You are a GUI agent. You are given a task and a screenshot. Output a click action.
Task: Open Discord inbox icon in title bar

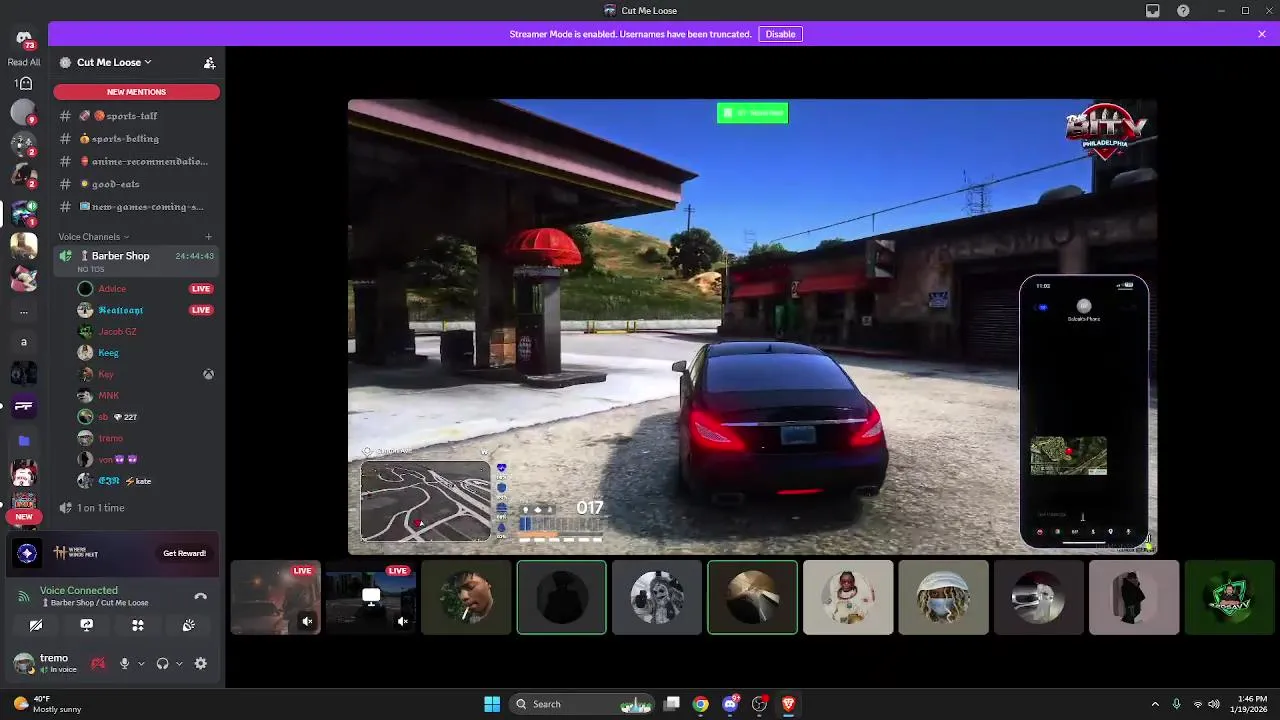(x=1153, y=11)
